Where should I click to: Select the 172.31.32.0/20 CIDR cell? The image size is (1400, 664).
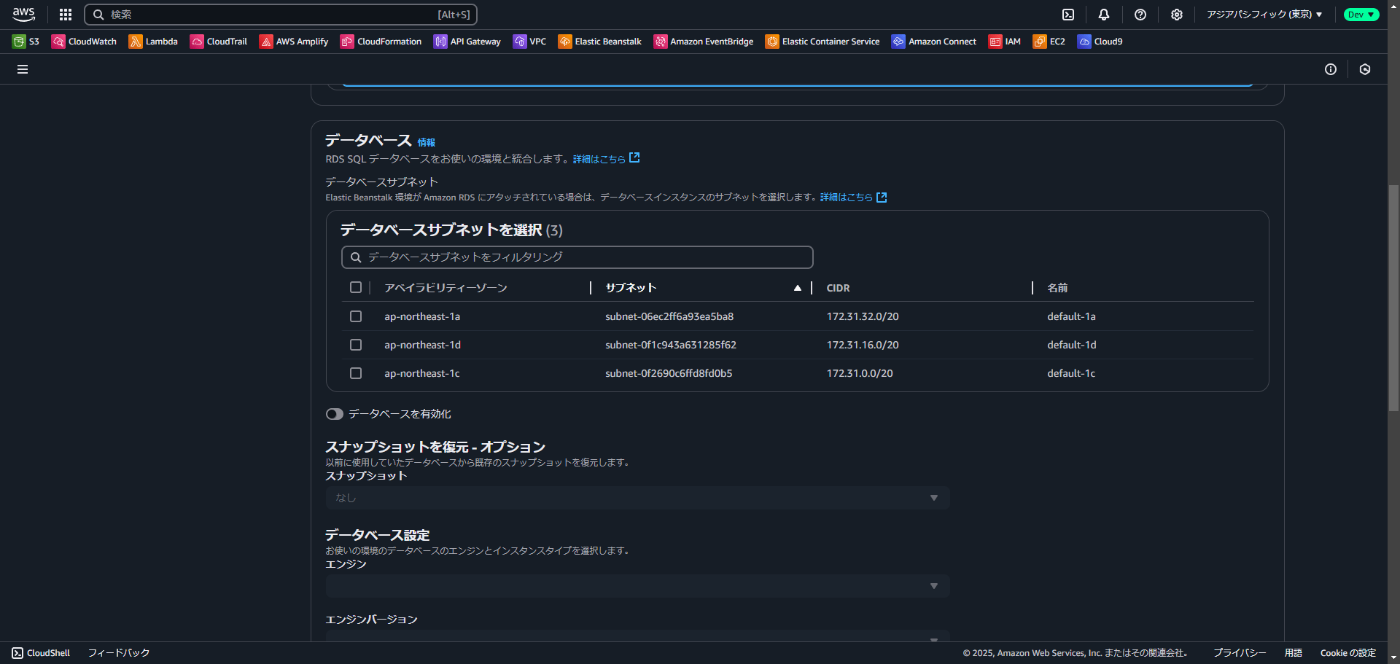click(x=862, y=316)
